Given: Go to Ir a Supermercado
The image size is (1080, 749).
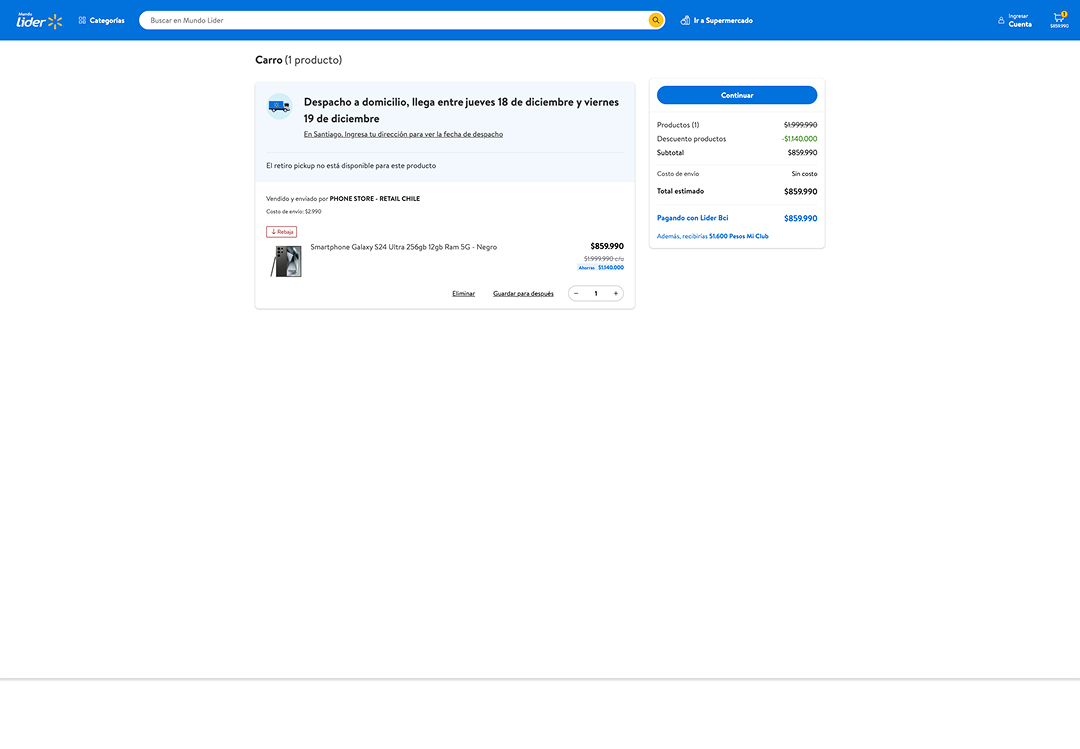Looking at the screenshot, I should [x=716, y=21].
